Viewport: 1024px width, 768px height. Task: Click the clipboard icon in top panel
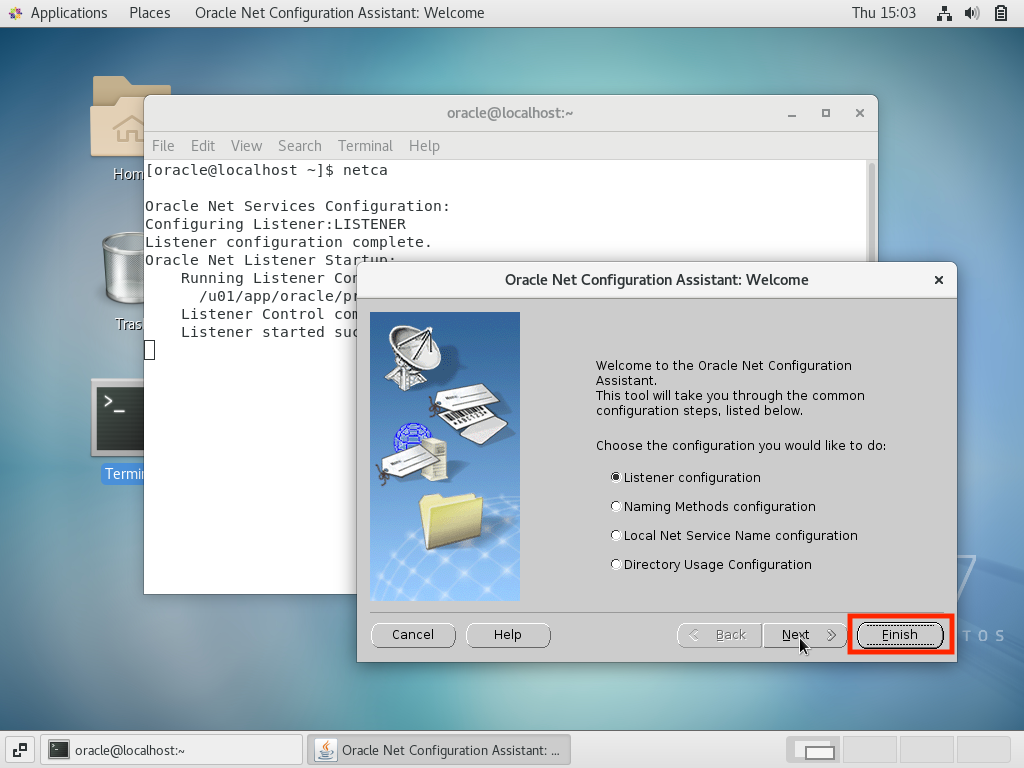(x=1000, y=13)
